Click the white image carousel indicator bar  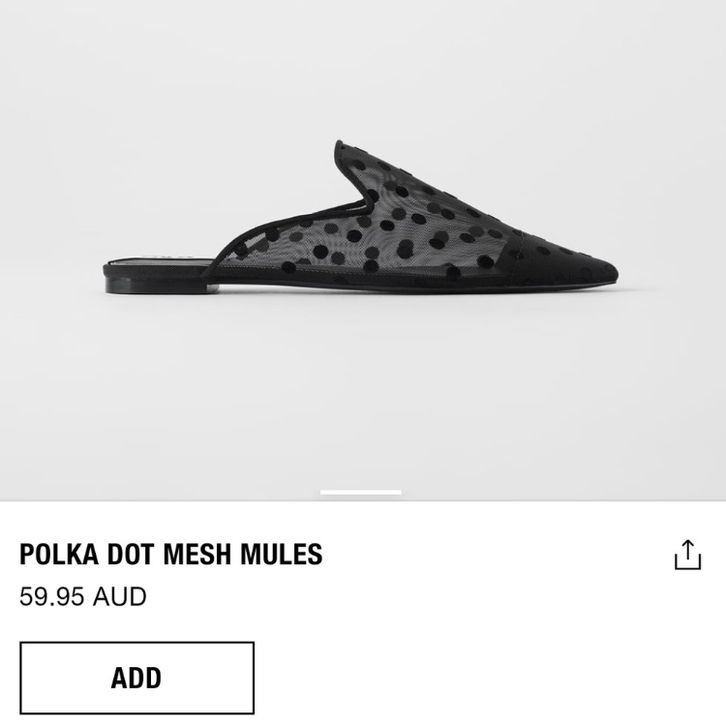361,492
